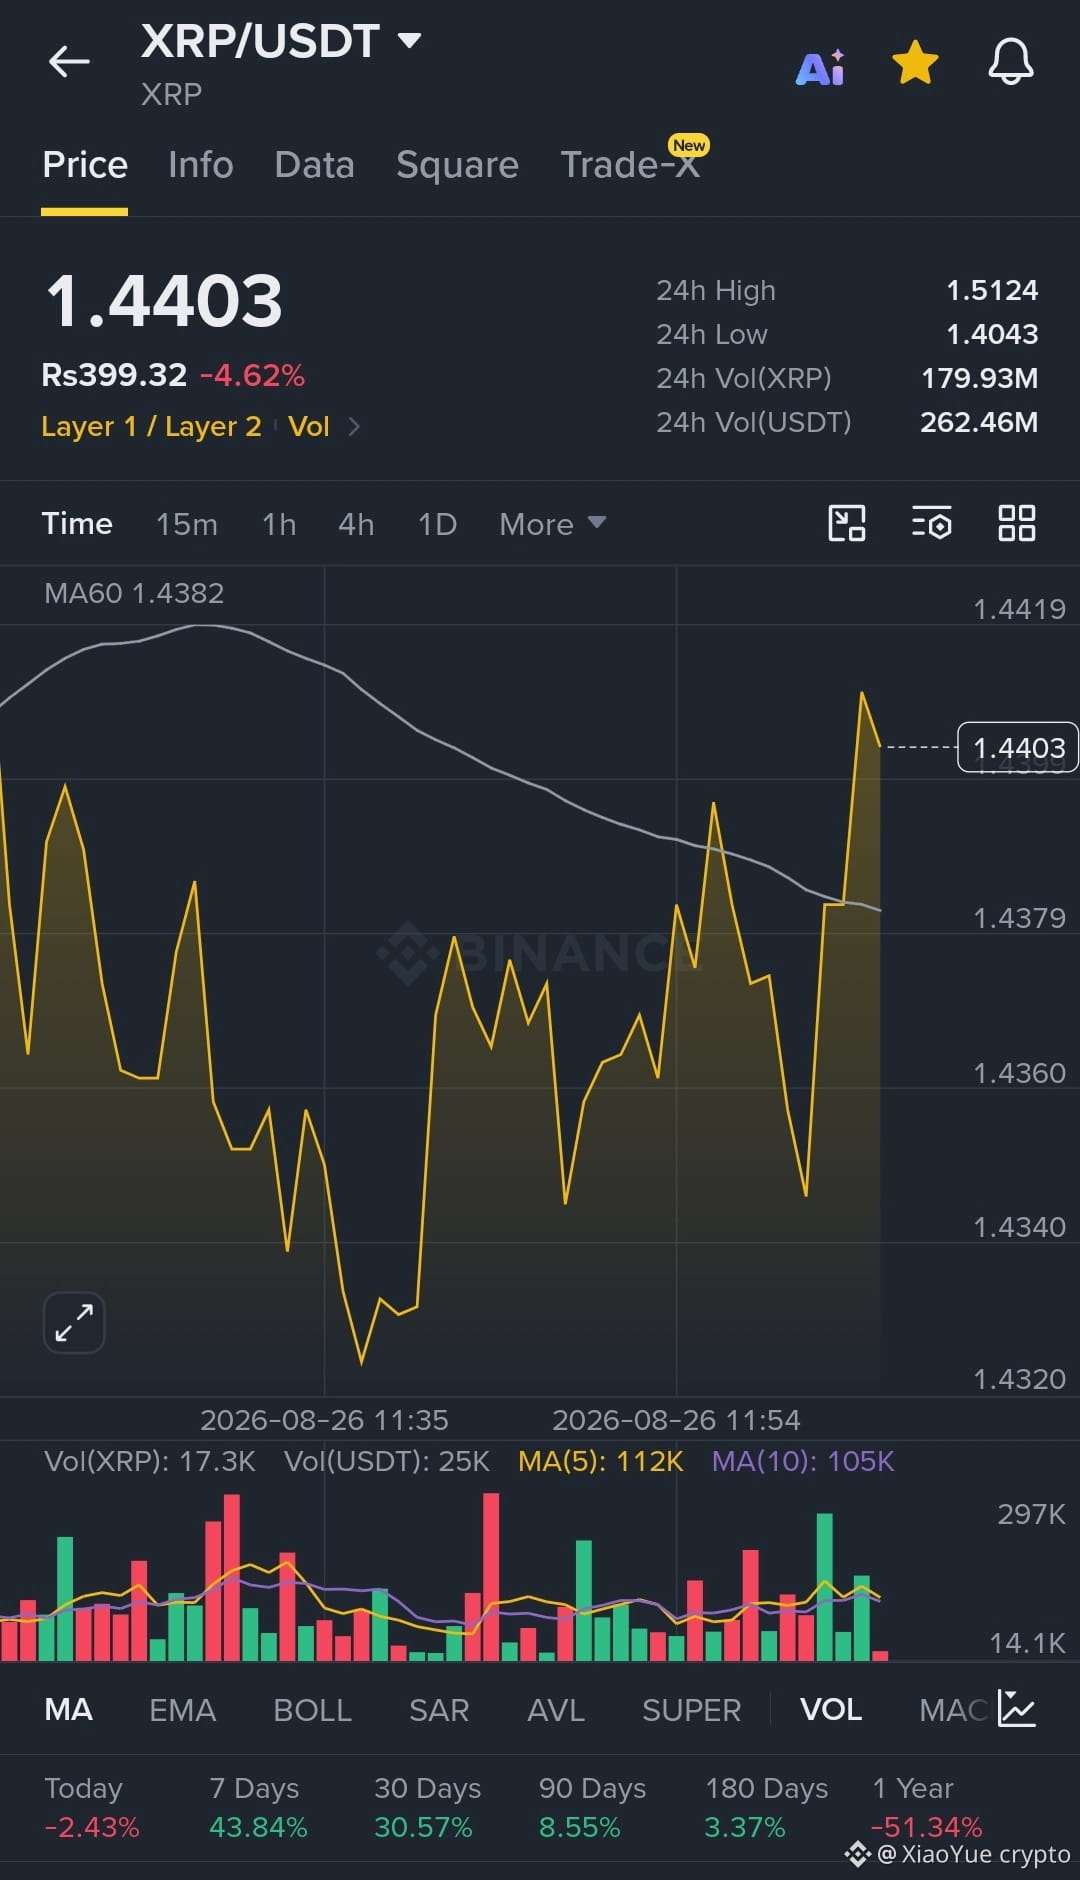Viewport: 1080px width, 1880px height.
Task: Tap the 24h Vol(USDT) value 262.46M
Action: (979, 423)
